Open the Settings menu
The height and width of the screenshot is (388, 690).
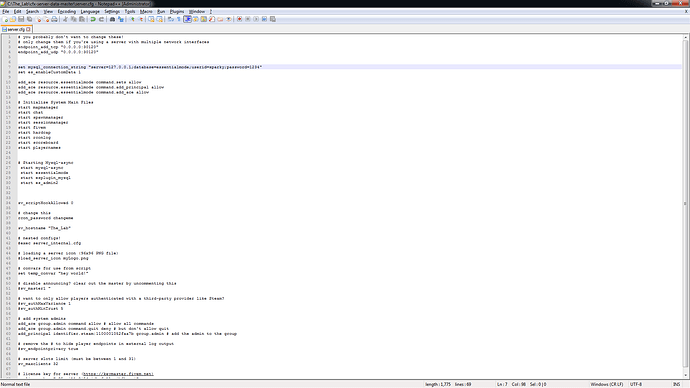112,11
